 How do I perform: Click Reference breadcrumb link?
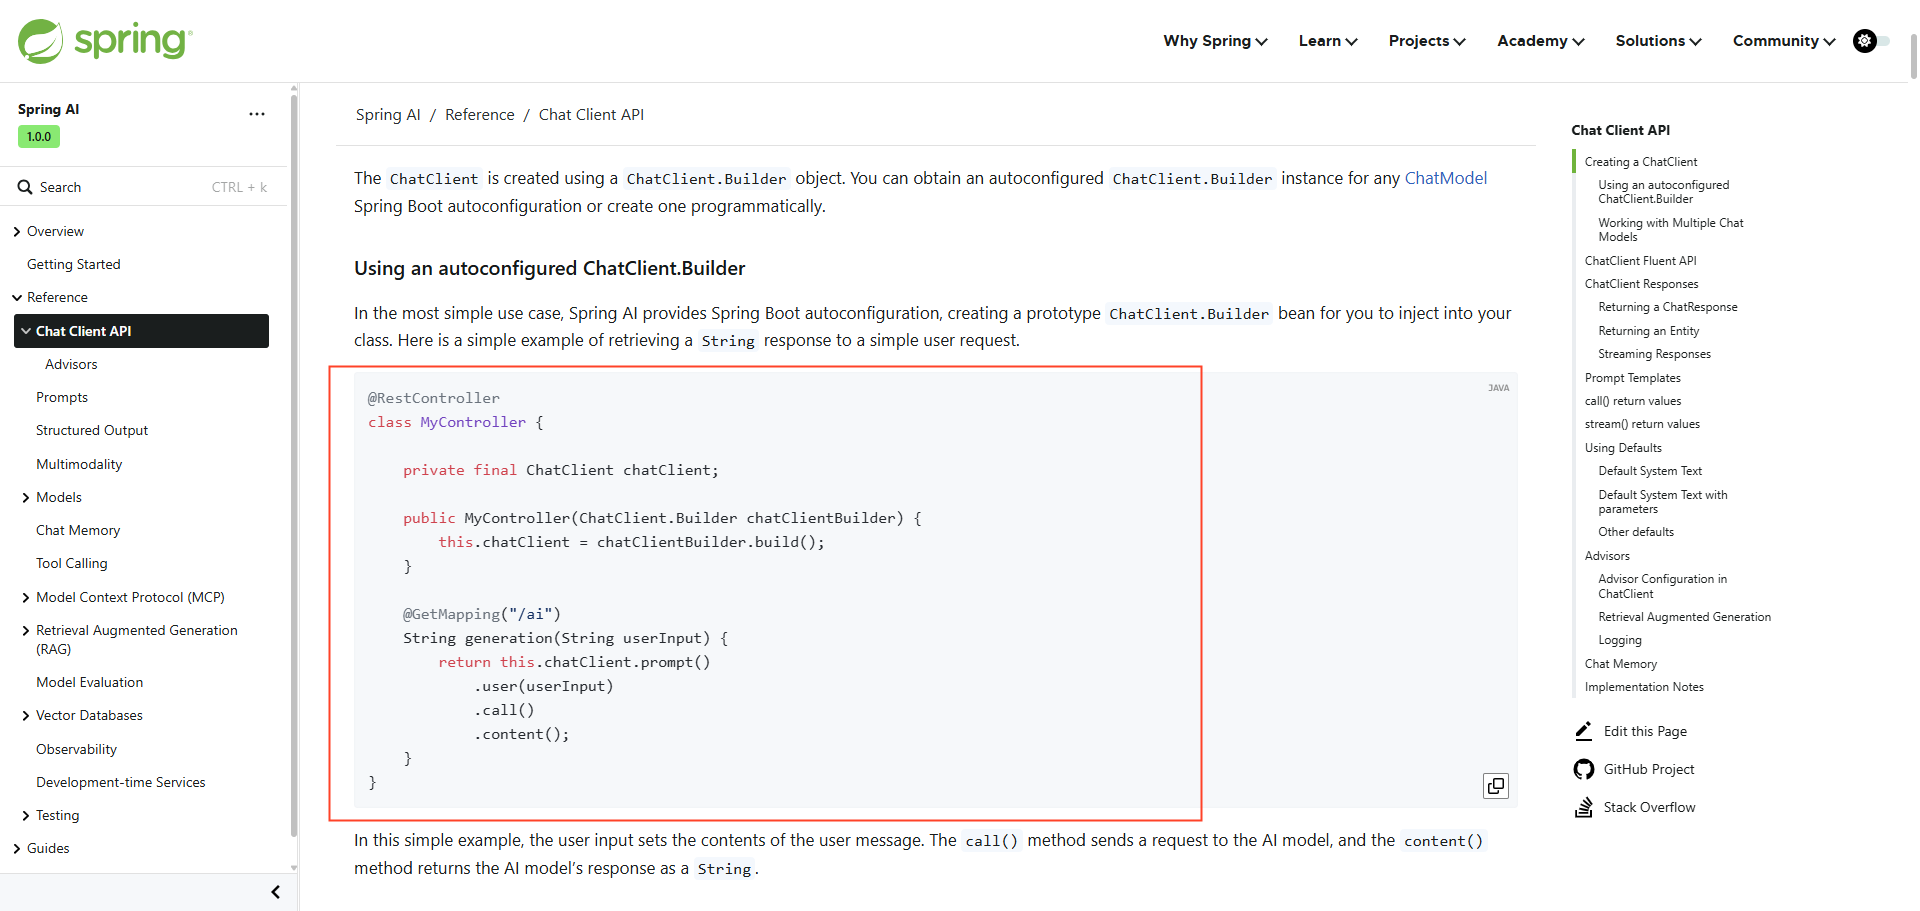tap(480, 115)
